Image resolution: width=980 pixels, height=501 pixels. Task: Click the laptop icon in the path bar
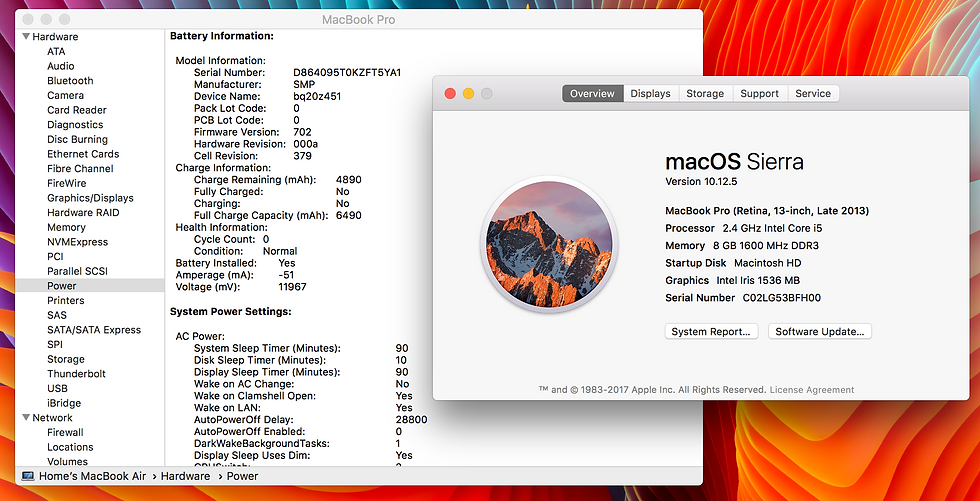pos(28,476)
